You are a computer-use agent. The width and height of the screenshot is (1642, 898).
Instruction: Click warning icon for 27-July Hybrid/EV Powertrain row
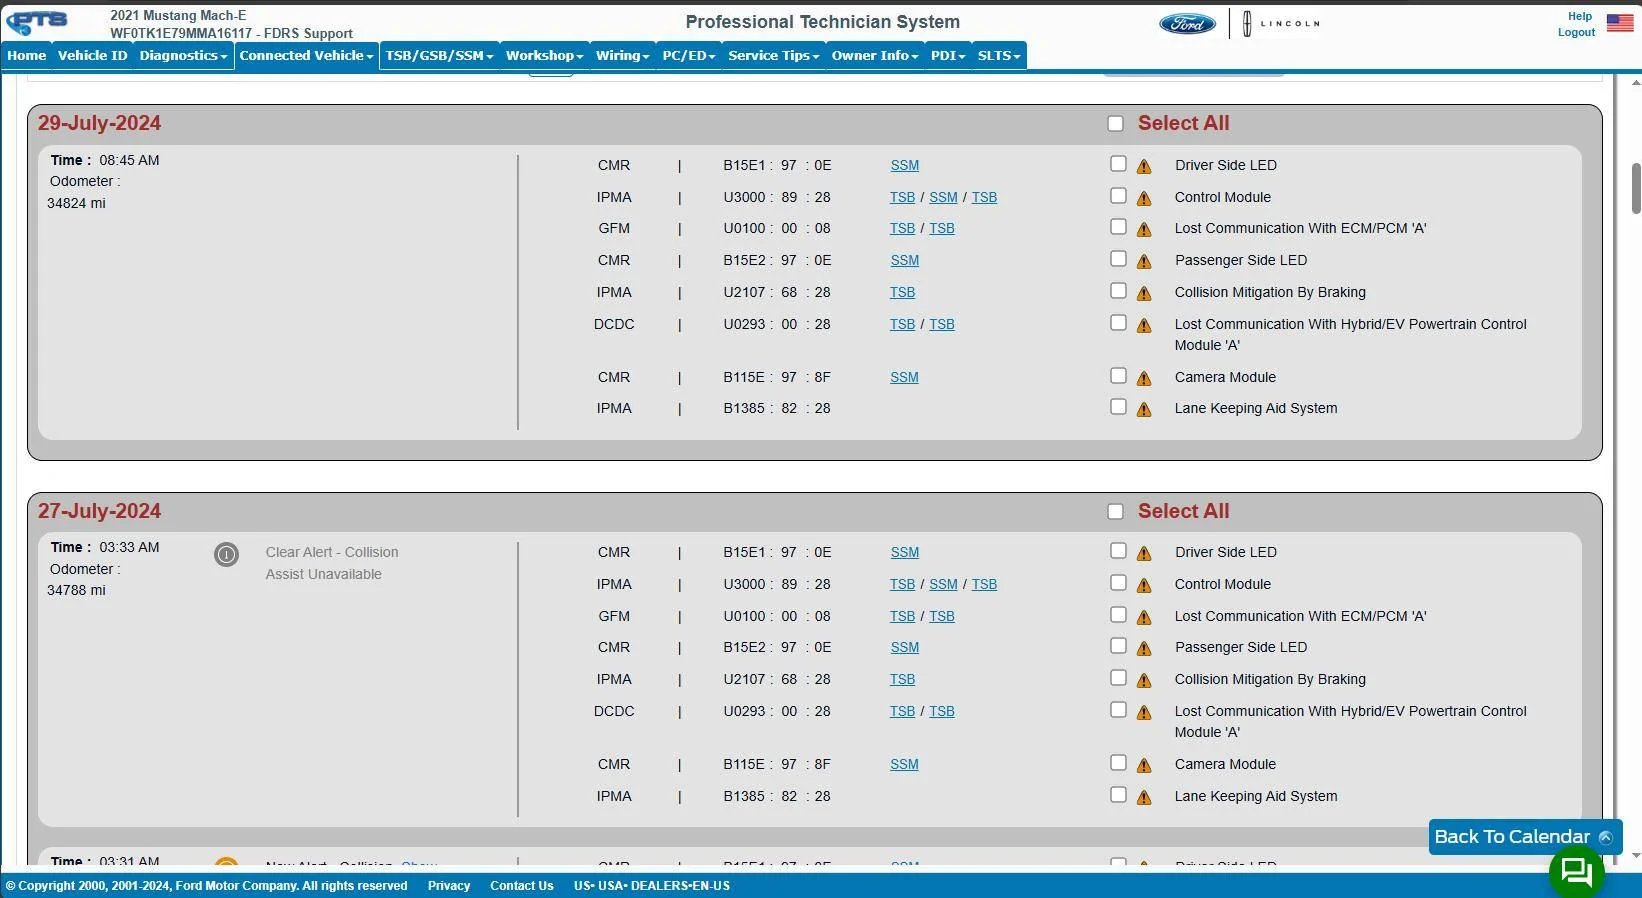pyautogui.click(x=1144, y=712)
